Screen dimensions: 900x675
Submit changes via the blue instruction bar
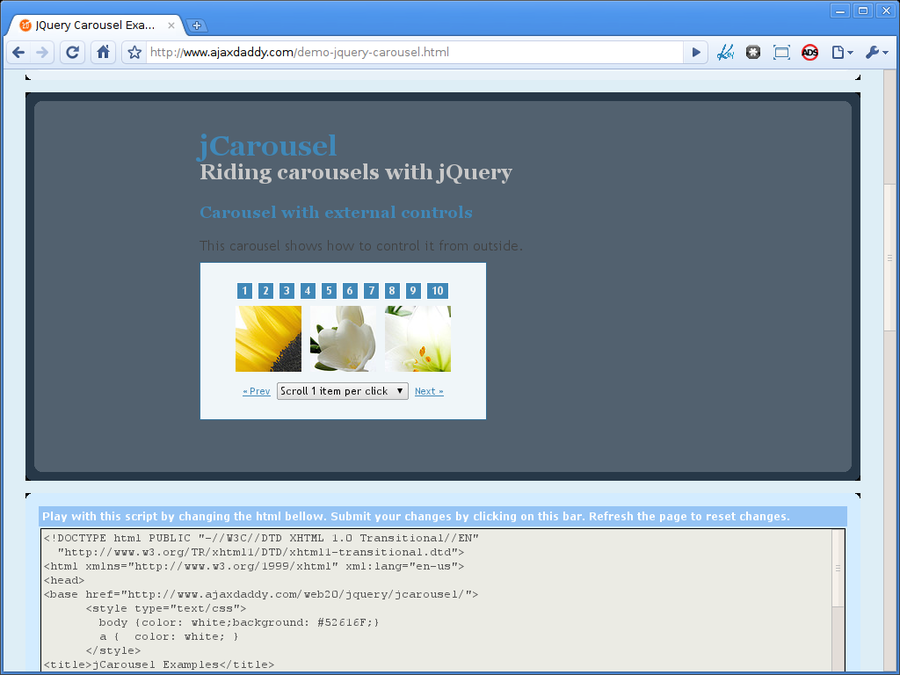coord(443,517)
